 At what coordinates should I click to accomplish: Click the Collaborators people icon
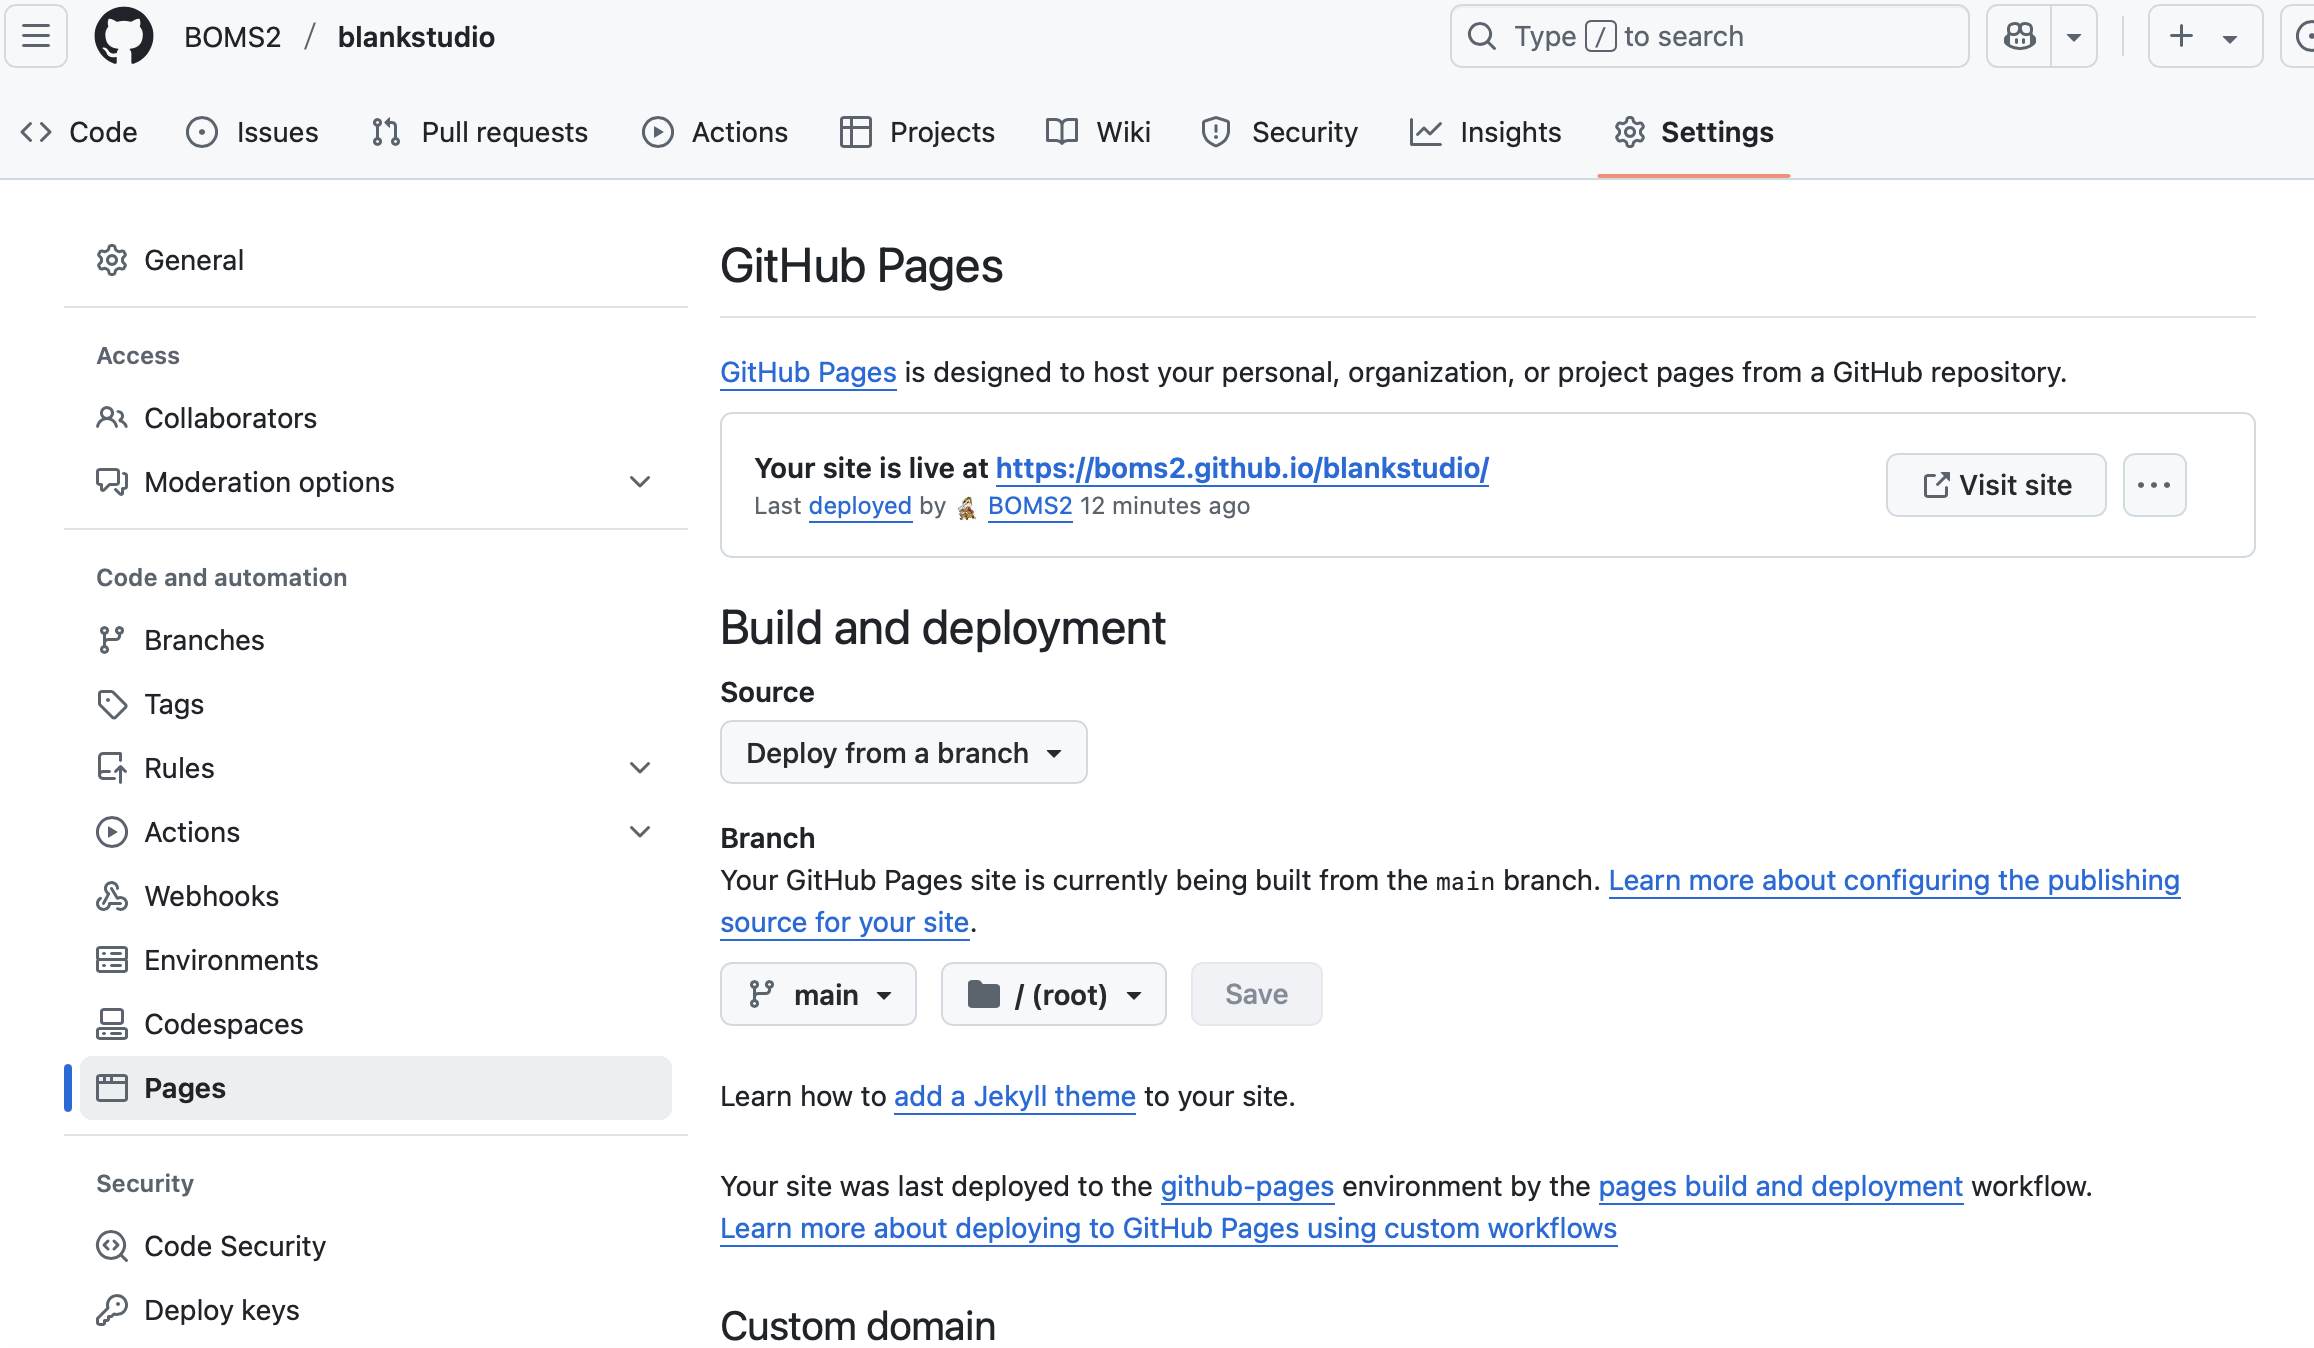[x=112, y=418]
